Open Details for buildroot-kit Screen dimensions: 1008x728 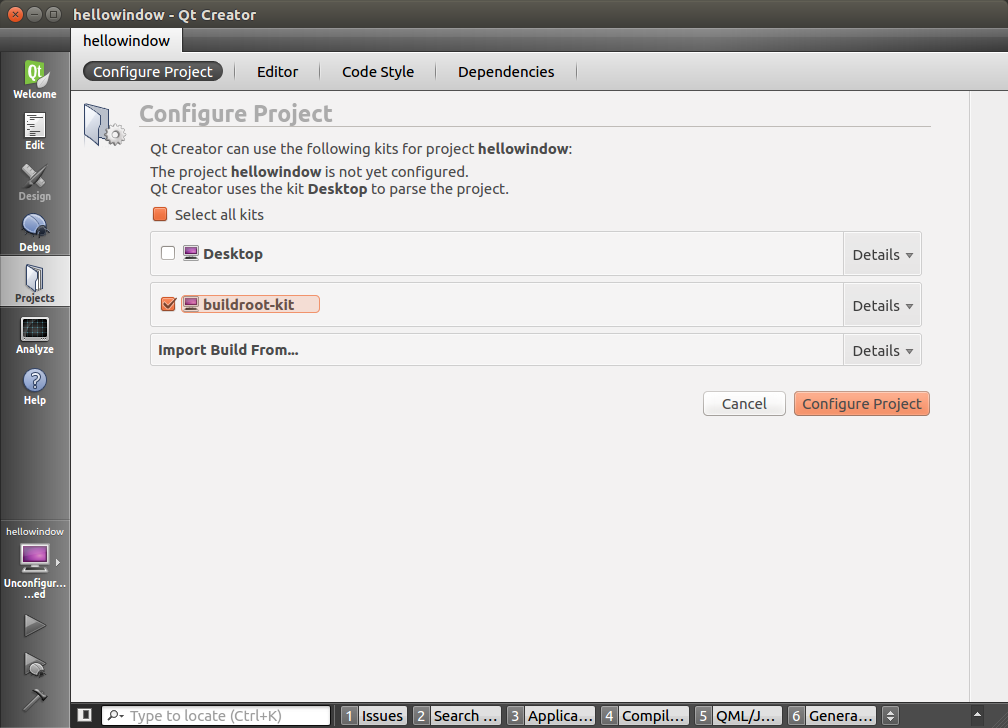tap(881, 304)
